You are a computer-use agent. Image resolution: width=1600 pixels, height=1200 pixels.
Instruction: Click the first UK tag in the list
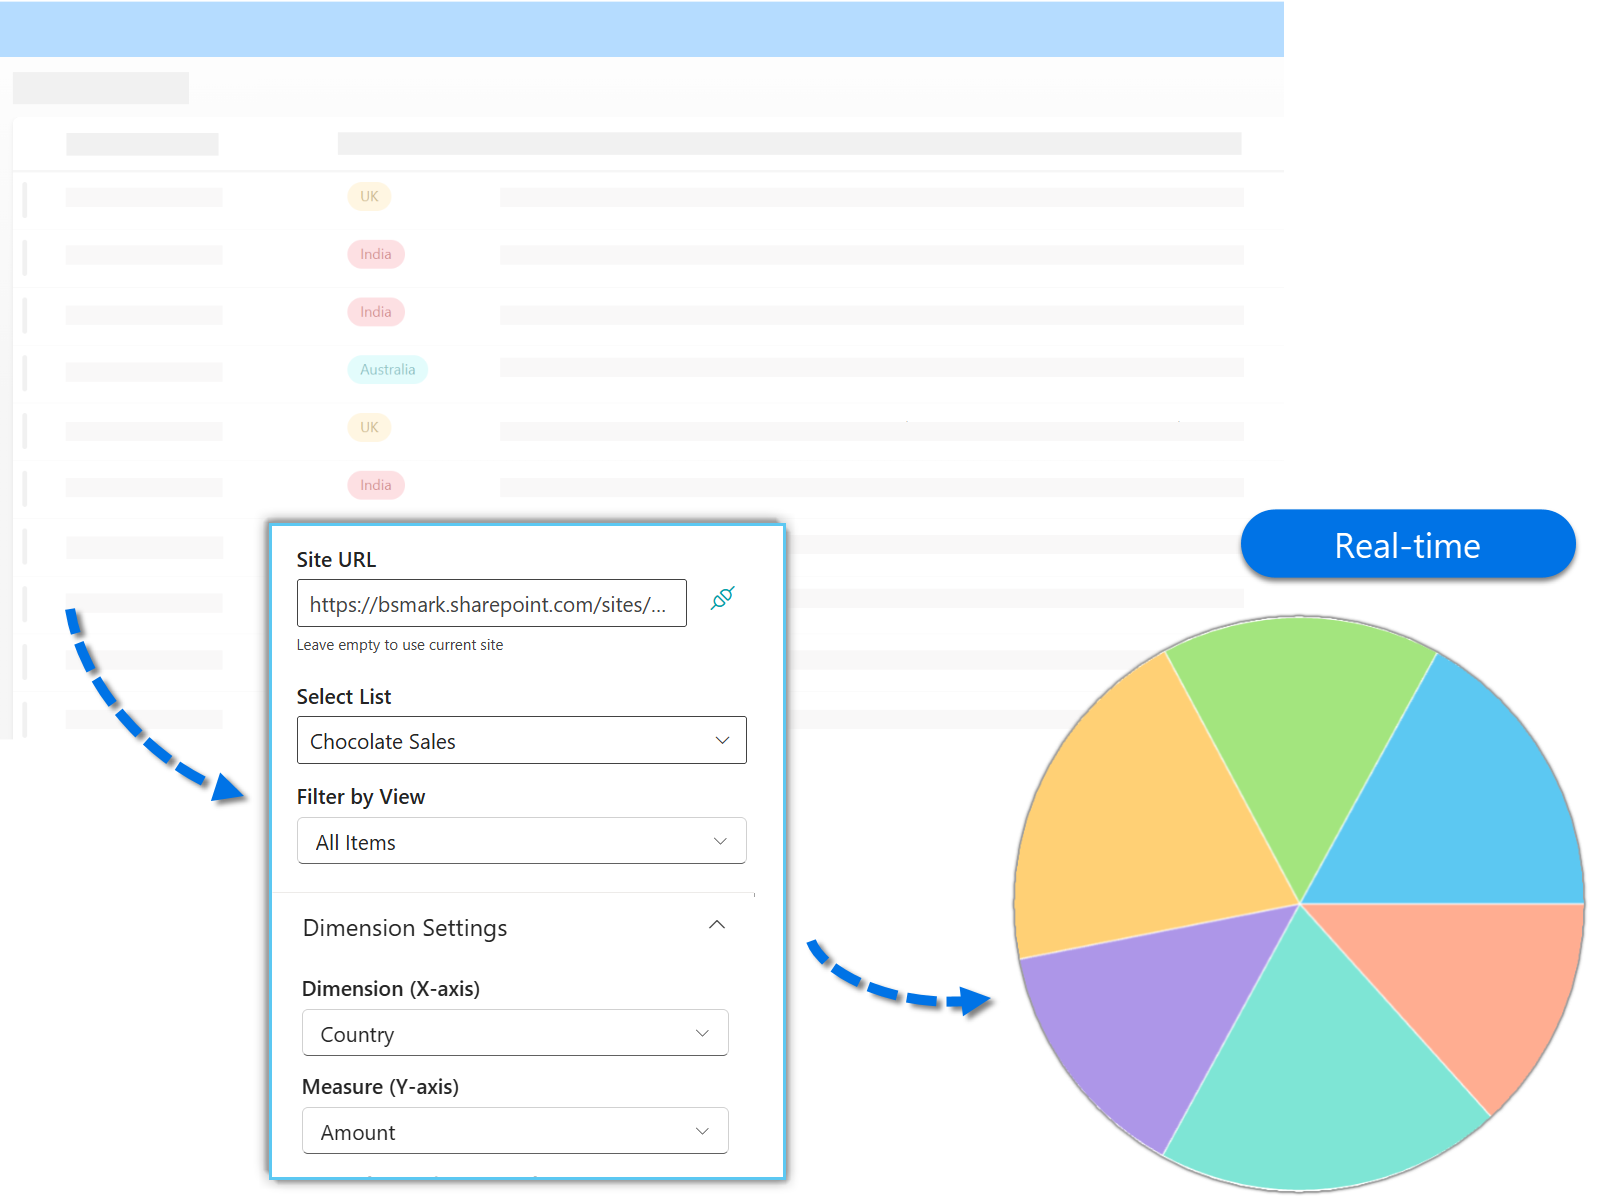369,196
